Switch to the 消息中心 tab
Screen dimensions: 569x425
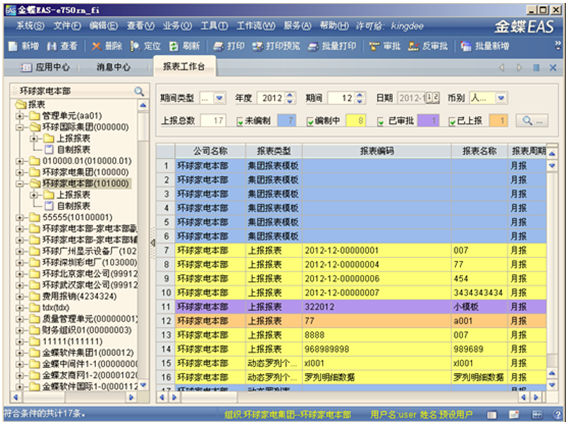pos(113,67)
